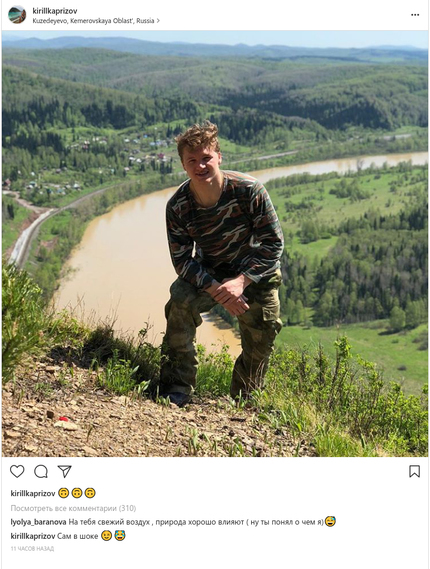This screenshot has width=430, height=569.
Task: Open the lyolya_baranova commenter profile
Action: click(x=38, y=522)
